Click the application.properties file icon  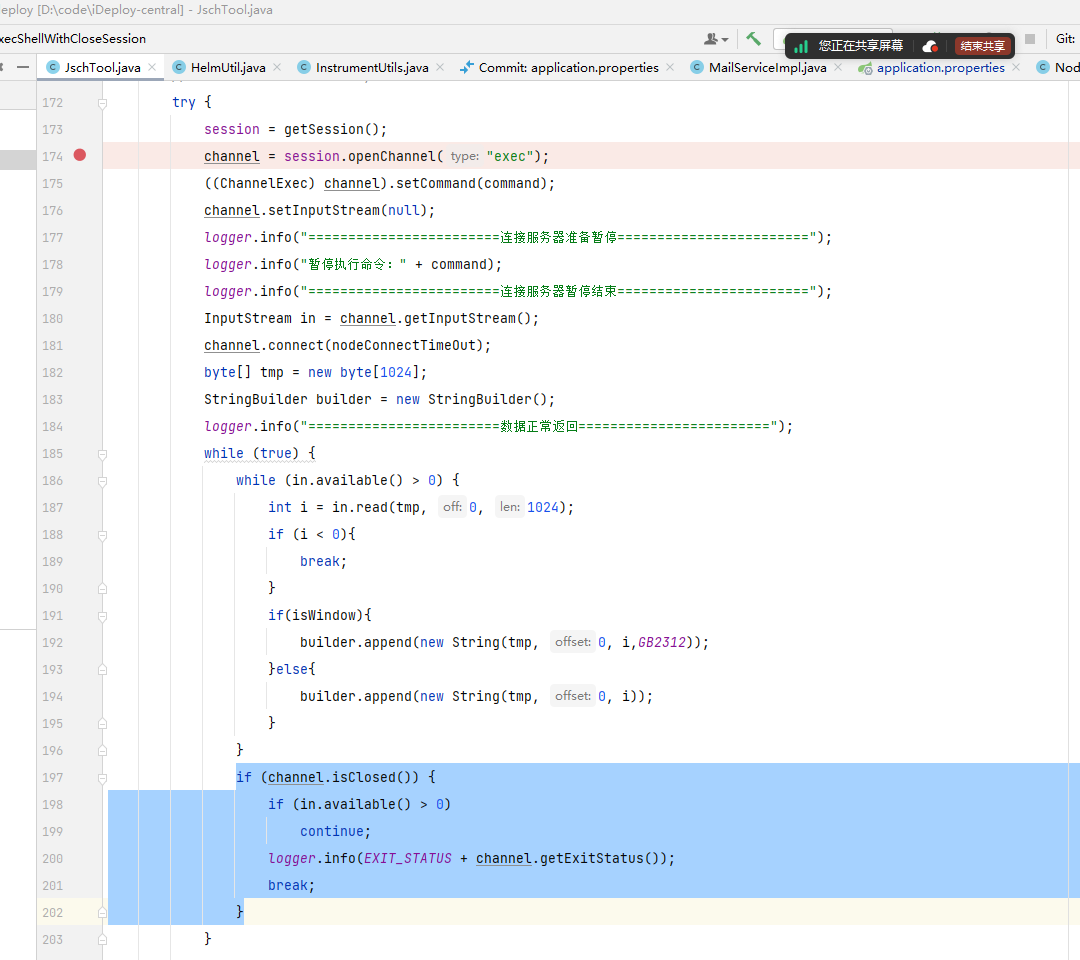tap(865, 67)
